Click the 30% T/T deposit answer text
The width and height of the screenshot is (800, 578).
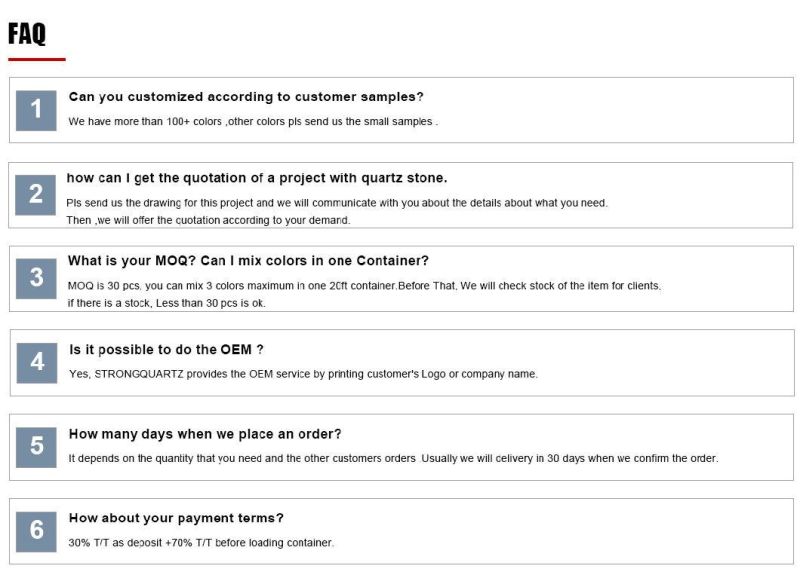tap(201, 543)
